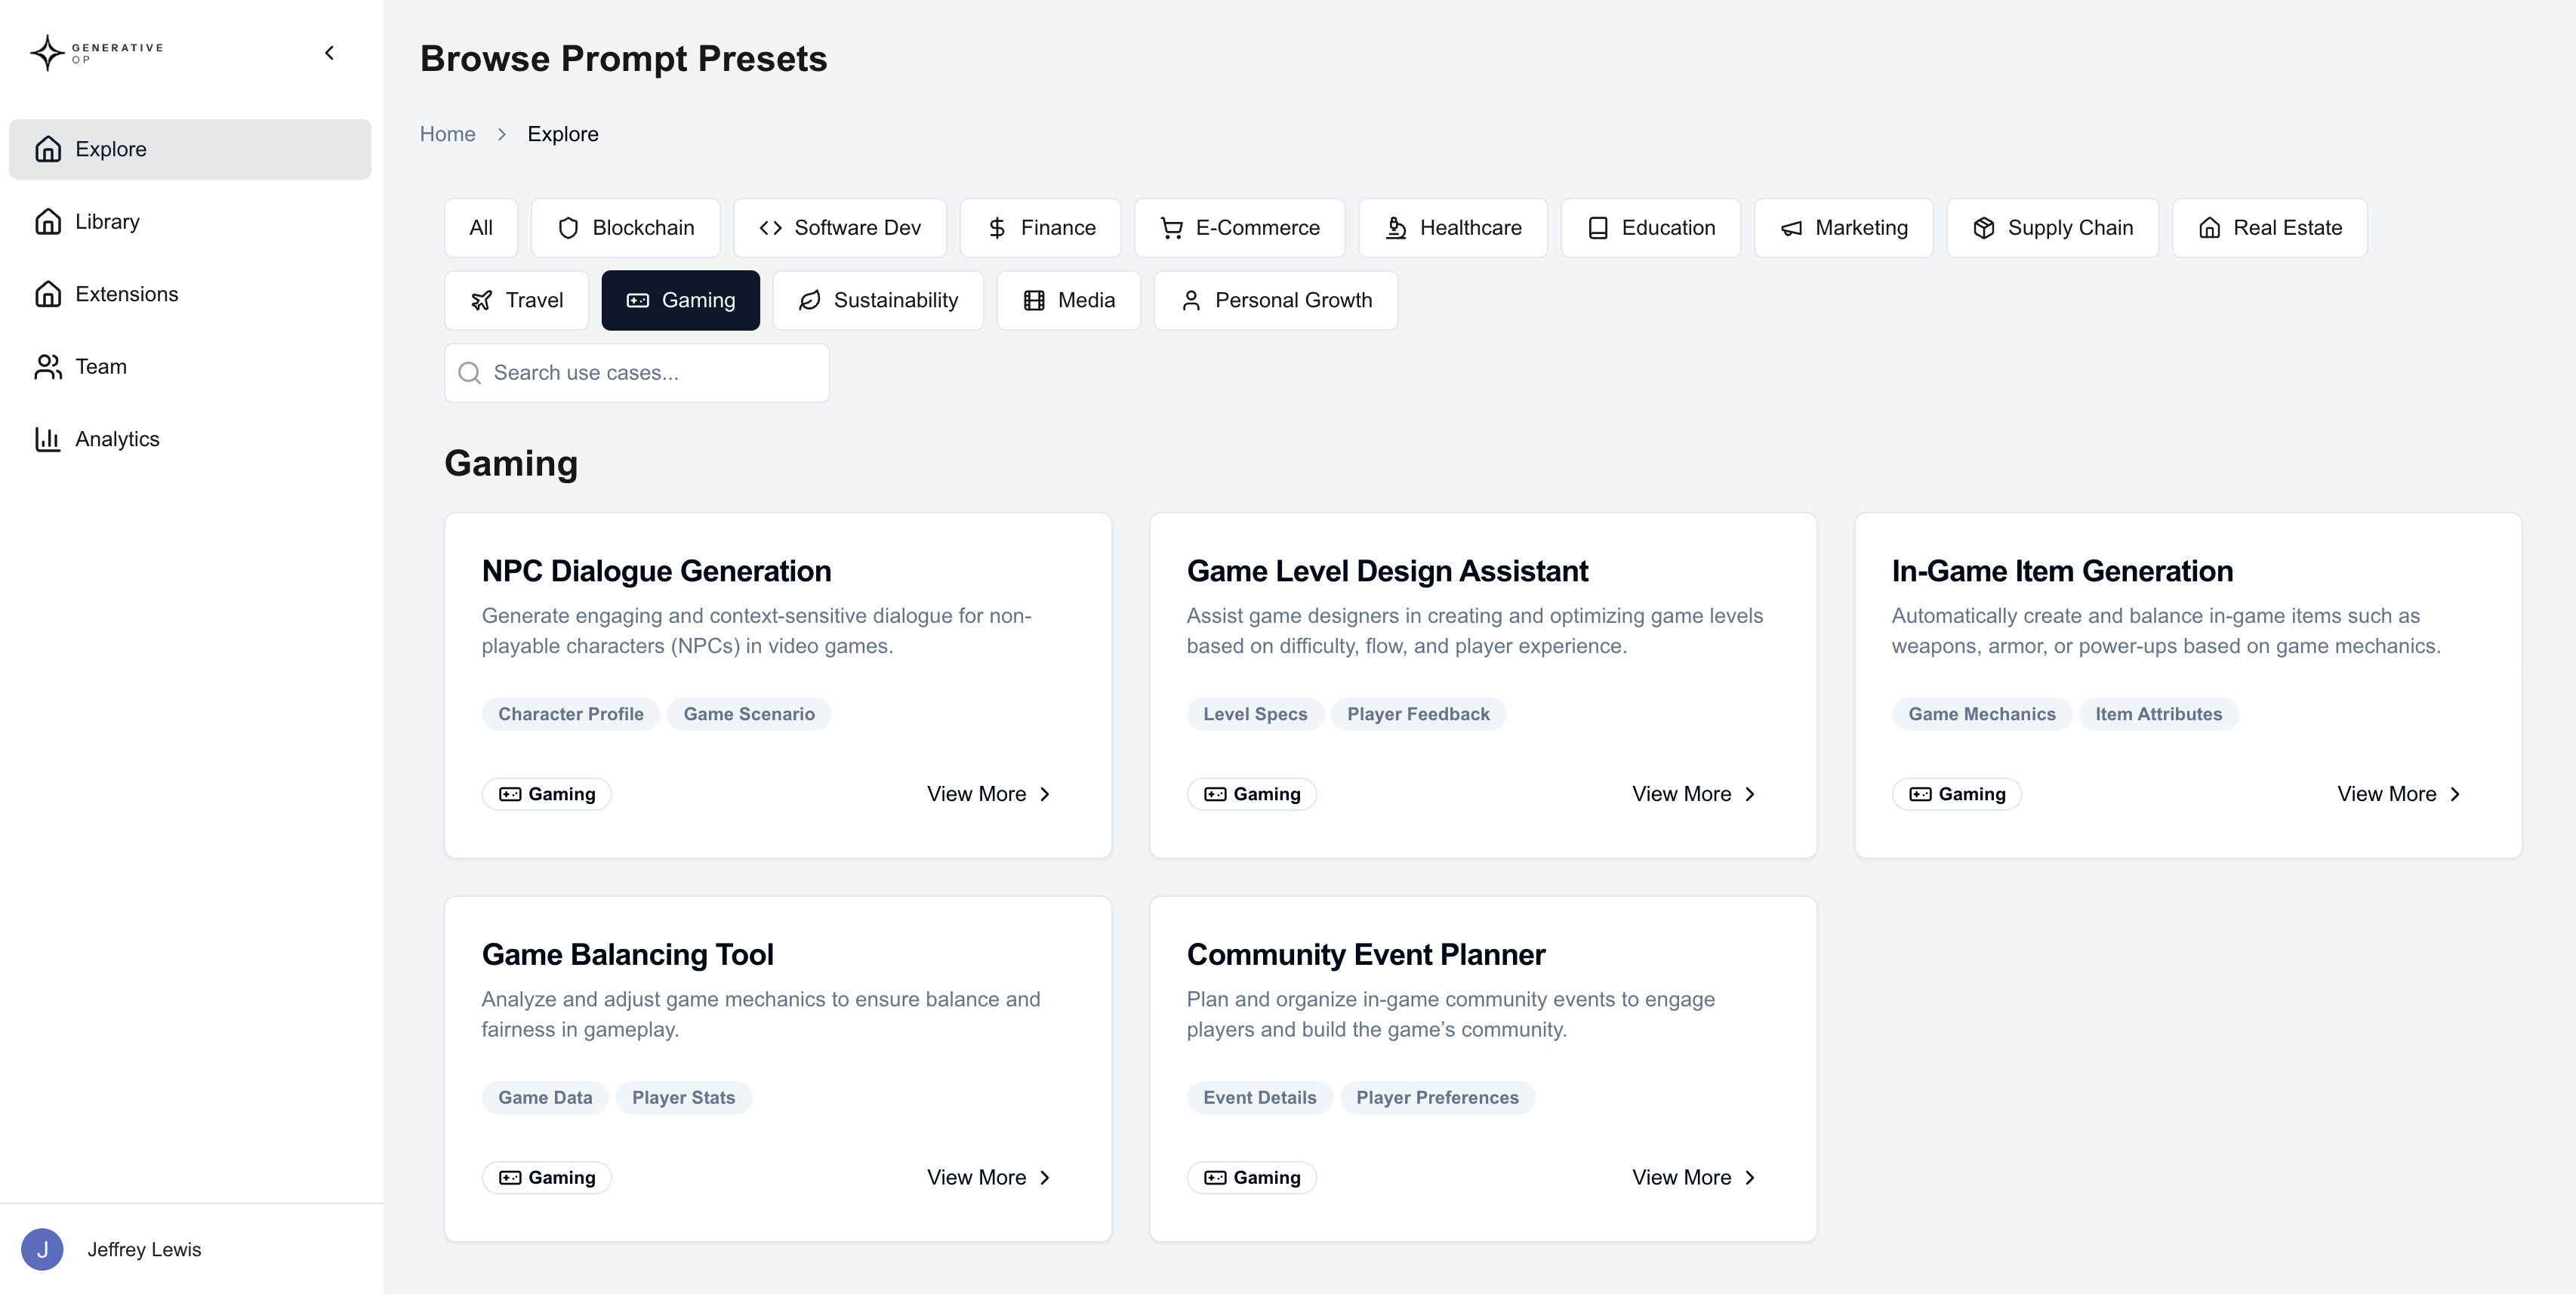Screen dimensions: 2576x1294
Task: Expand View More on In-Game Item Generation
Action: pyautogui.click(x=2398, y=793)
